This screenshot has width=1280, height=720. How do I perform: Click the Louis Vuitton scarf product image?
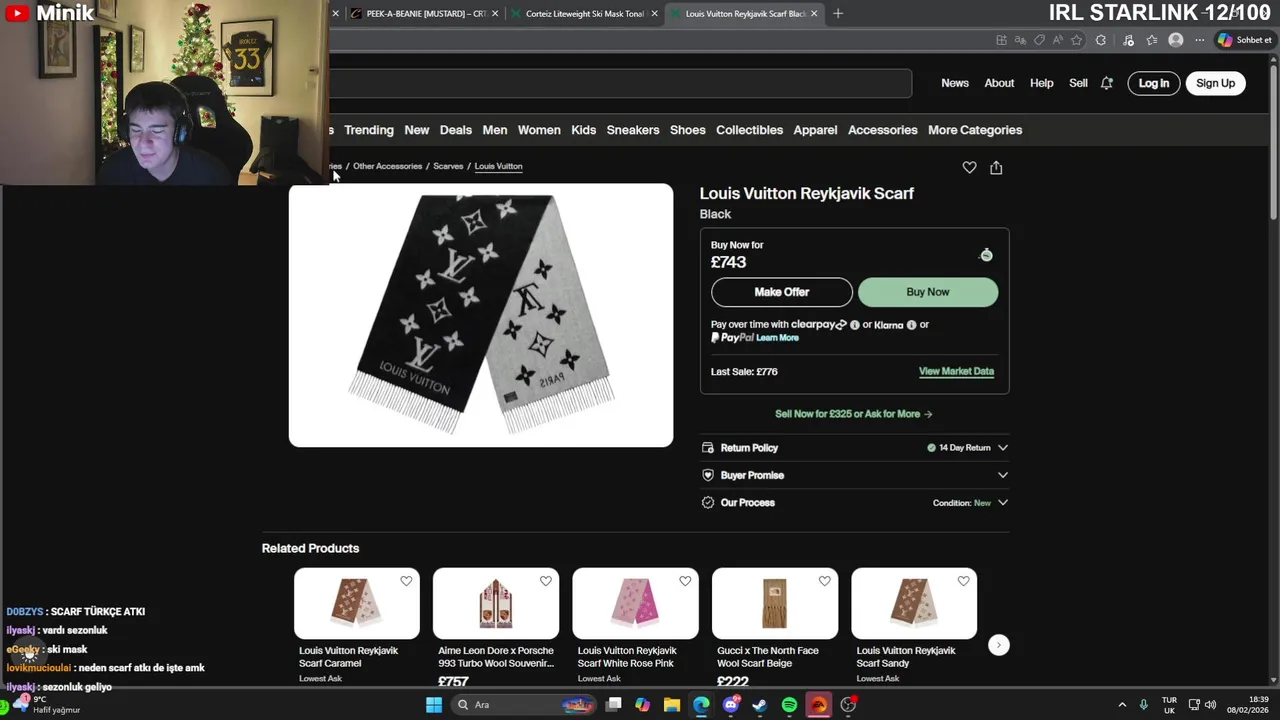[481, 315]
